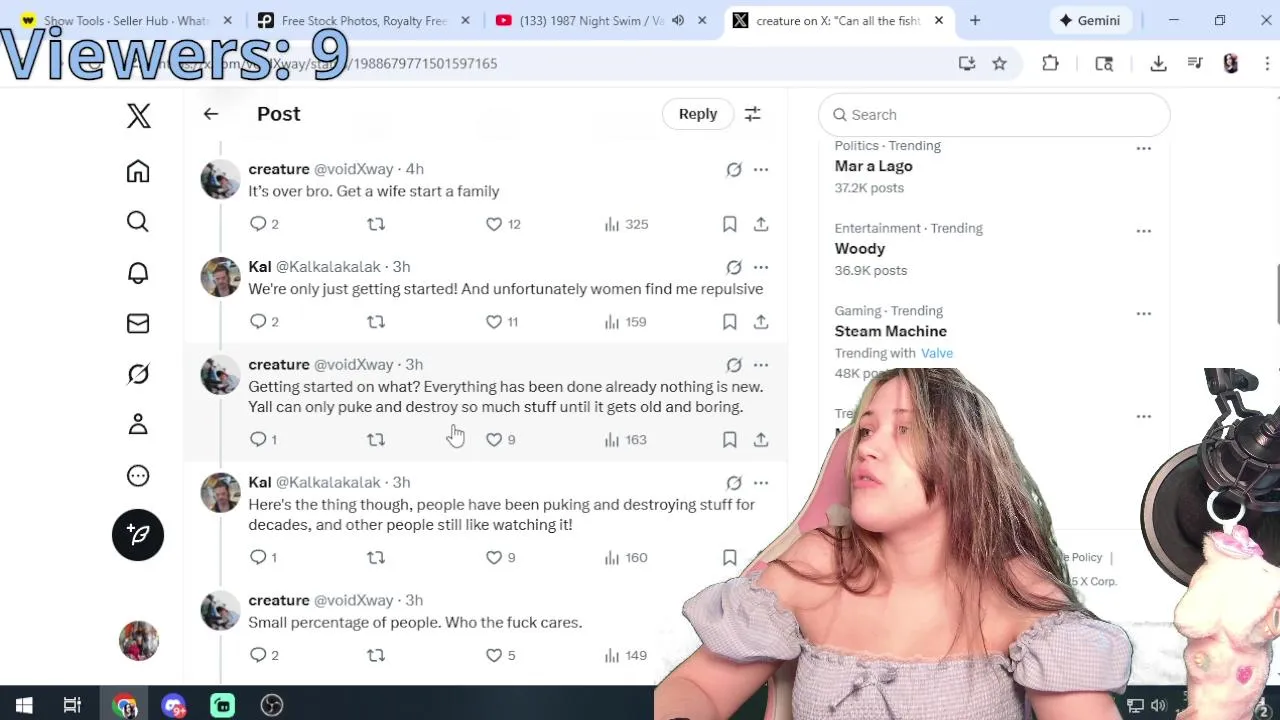The height and width of the screenshot is (720, 1280).
Task: Open Grok in the X sidebar
Action: click(x=138, y=374)
